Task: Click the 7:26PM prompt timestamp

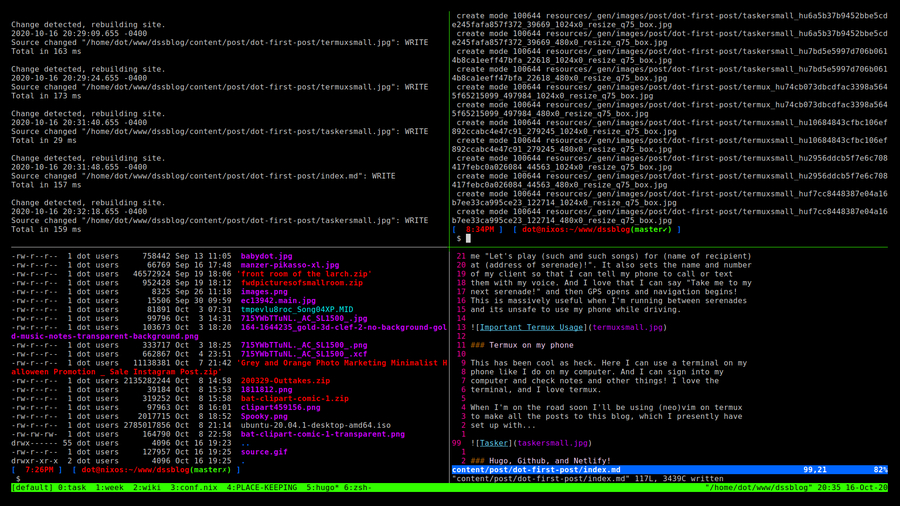Action: 39,470
